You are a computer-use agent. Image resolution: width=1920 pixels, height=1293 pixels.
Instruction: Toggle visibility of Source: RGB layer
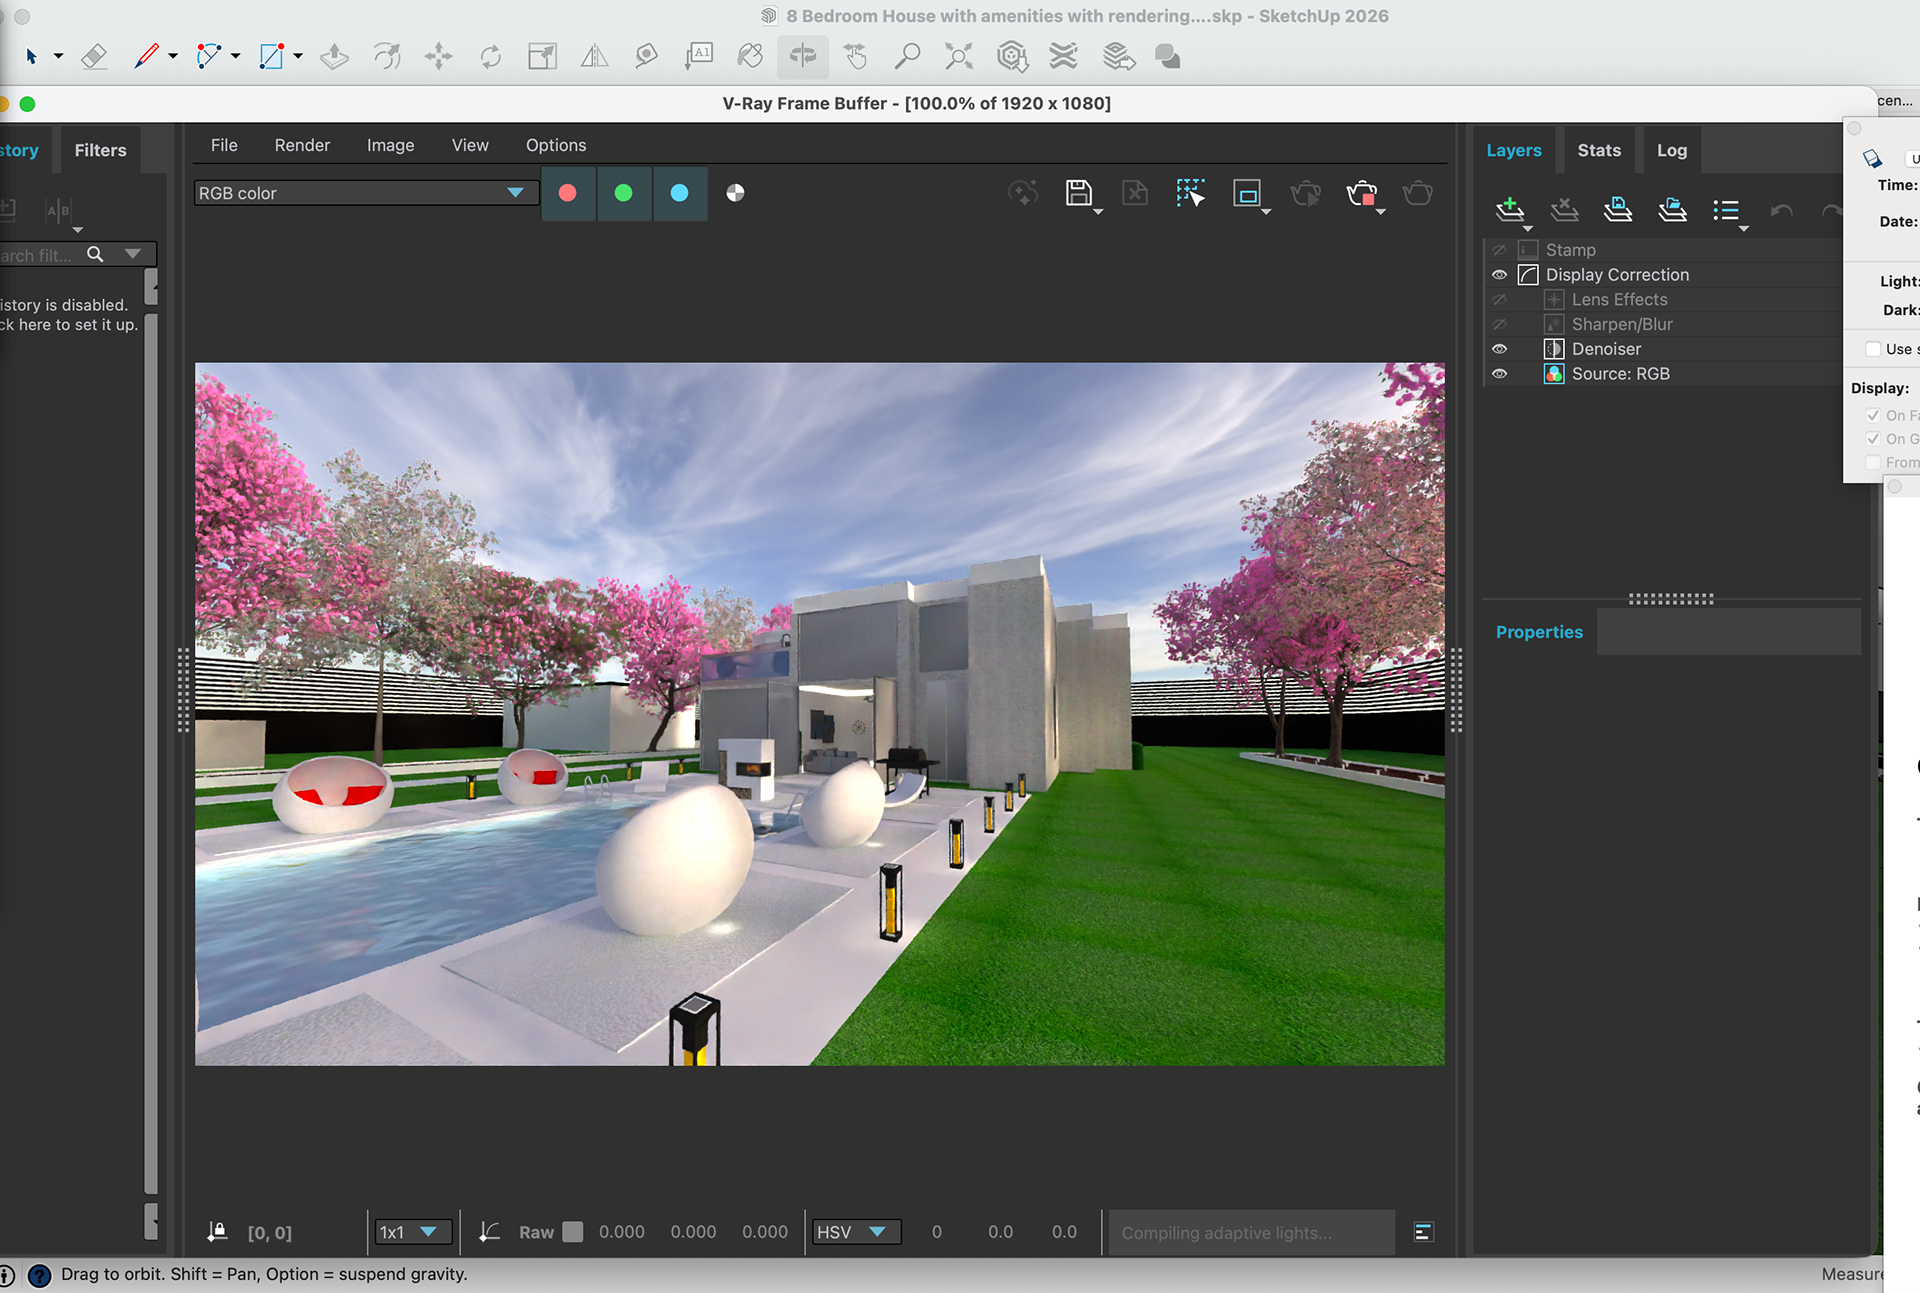pyautogui.click(x=1499, y=374)
